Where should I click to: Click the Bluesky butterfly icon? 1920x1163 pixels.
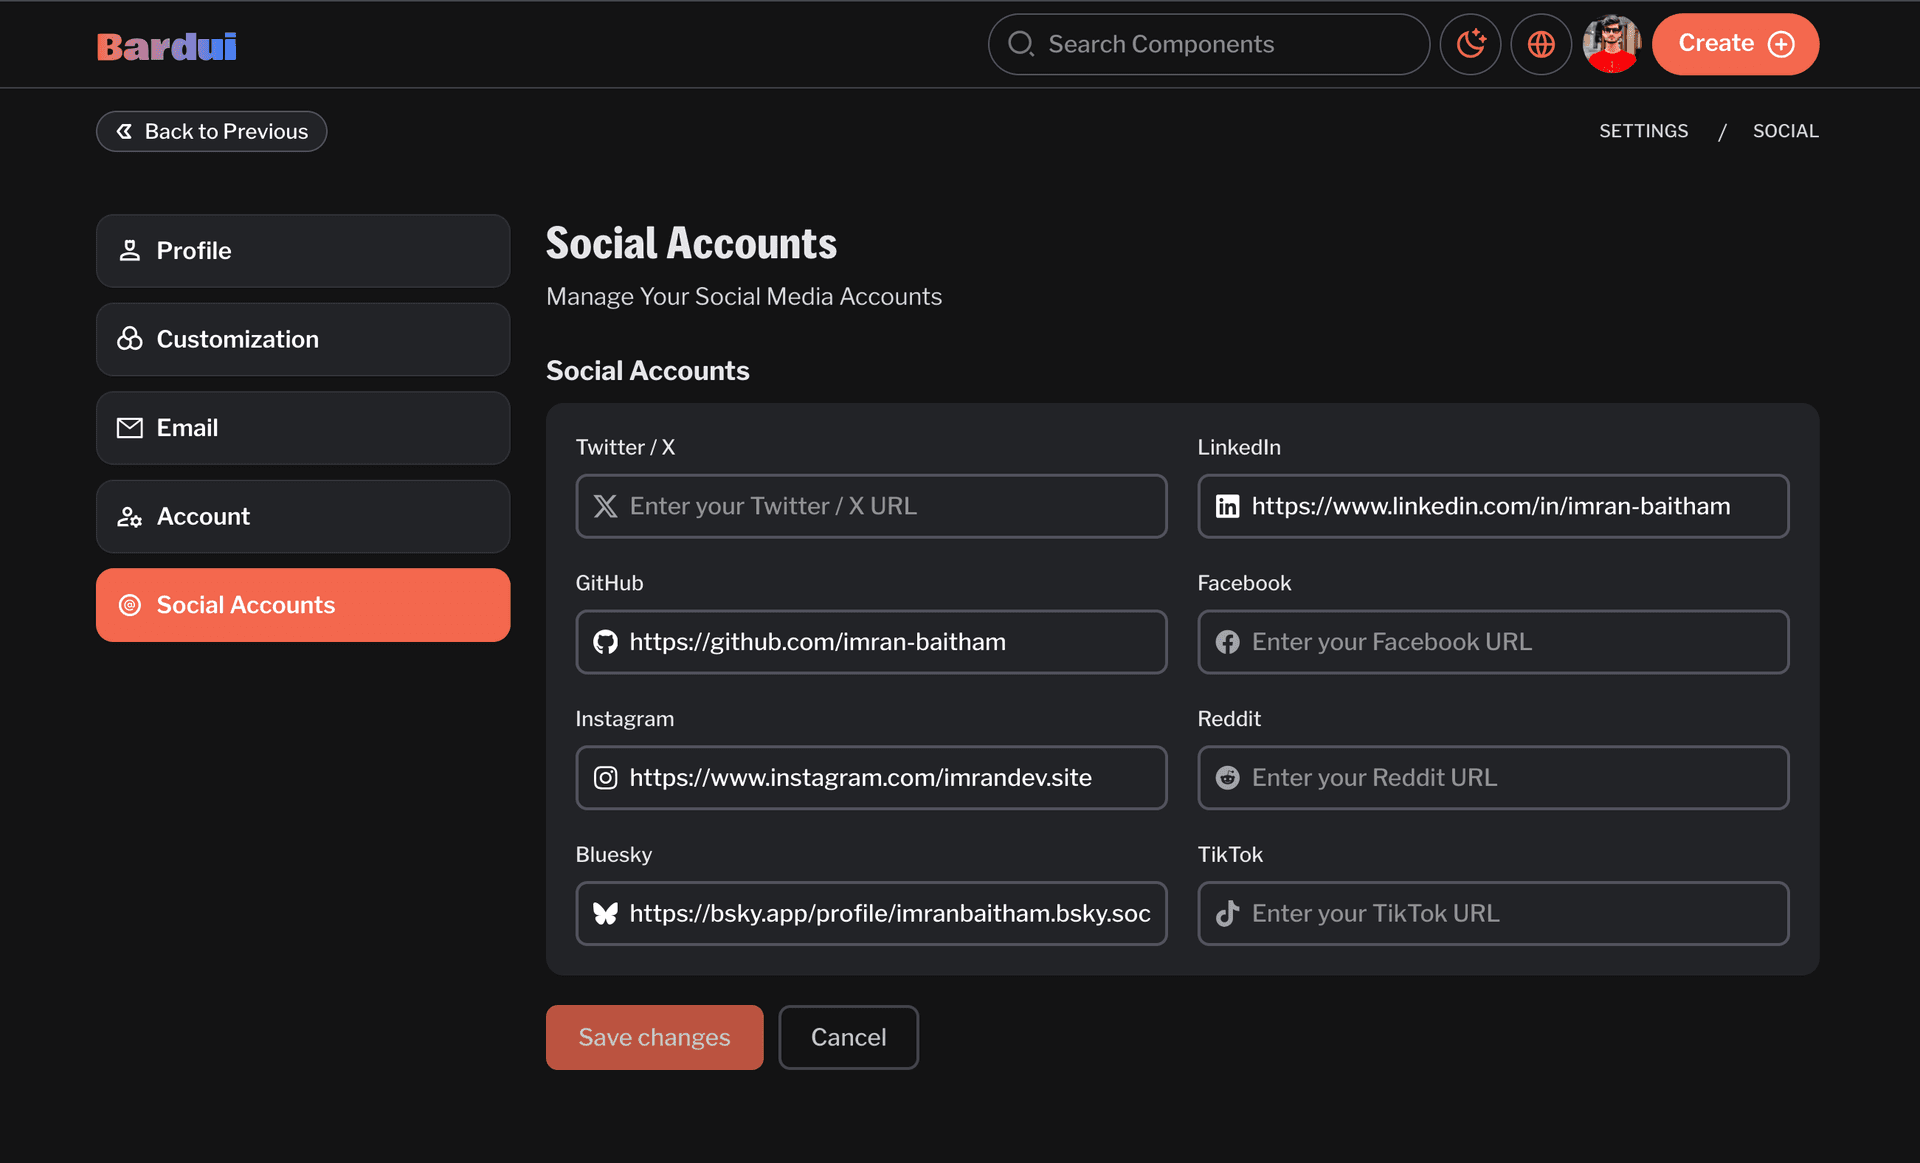[x=605, y=913]
